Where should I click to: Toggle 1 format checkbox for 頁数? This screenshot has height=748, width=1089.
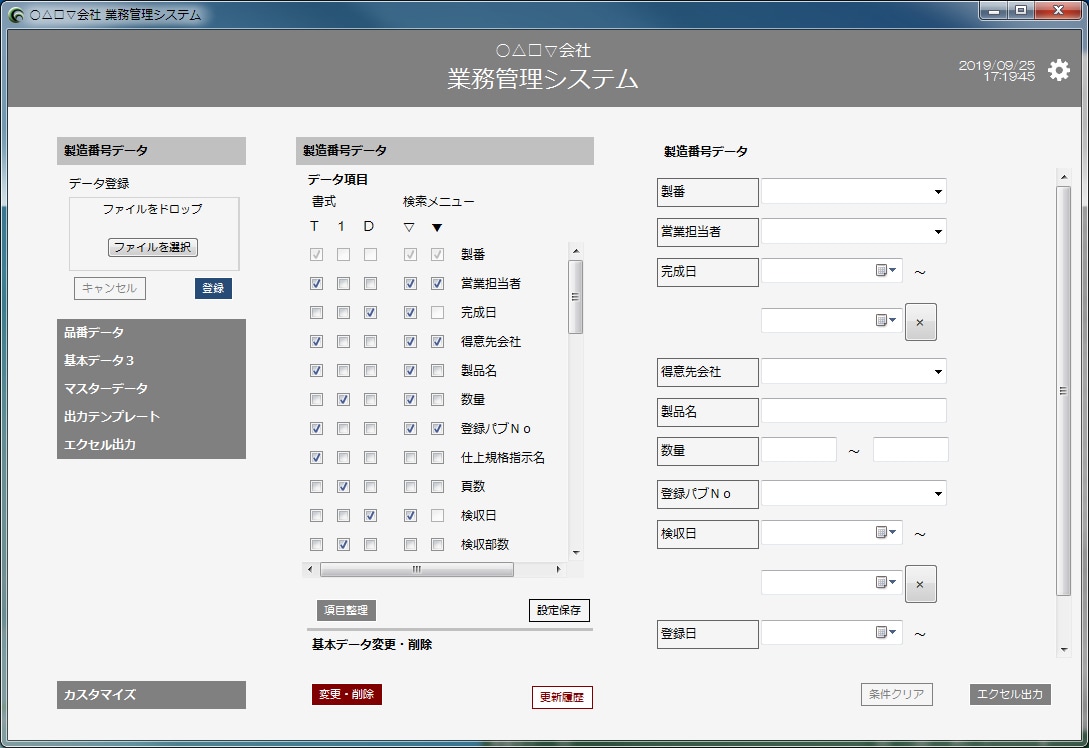[343, 487]
